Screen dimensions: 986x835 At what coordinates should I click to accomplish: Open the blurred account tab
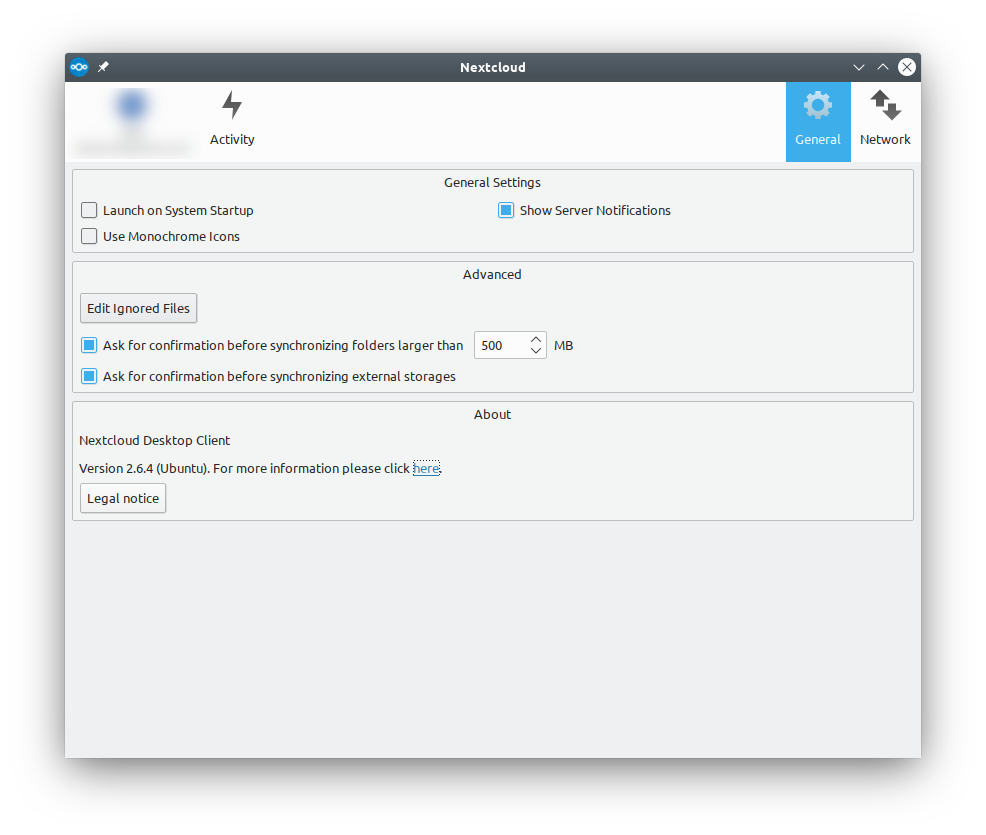(x=132, y=121)
